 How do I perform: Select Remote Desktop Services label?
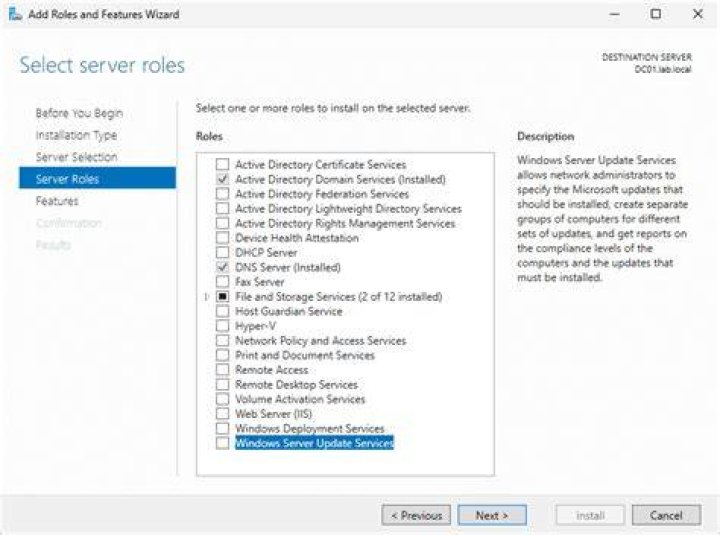tap(297, 384)
